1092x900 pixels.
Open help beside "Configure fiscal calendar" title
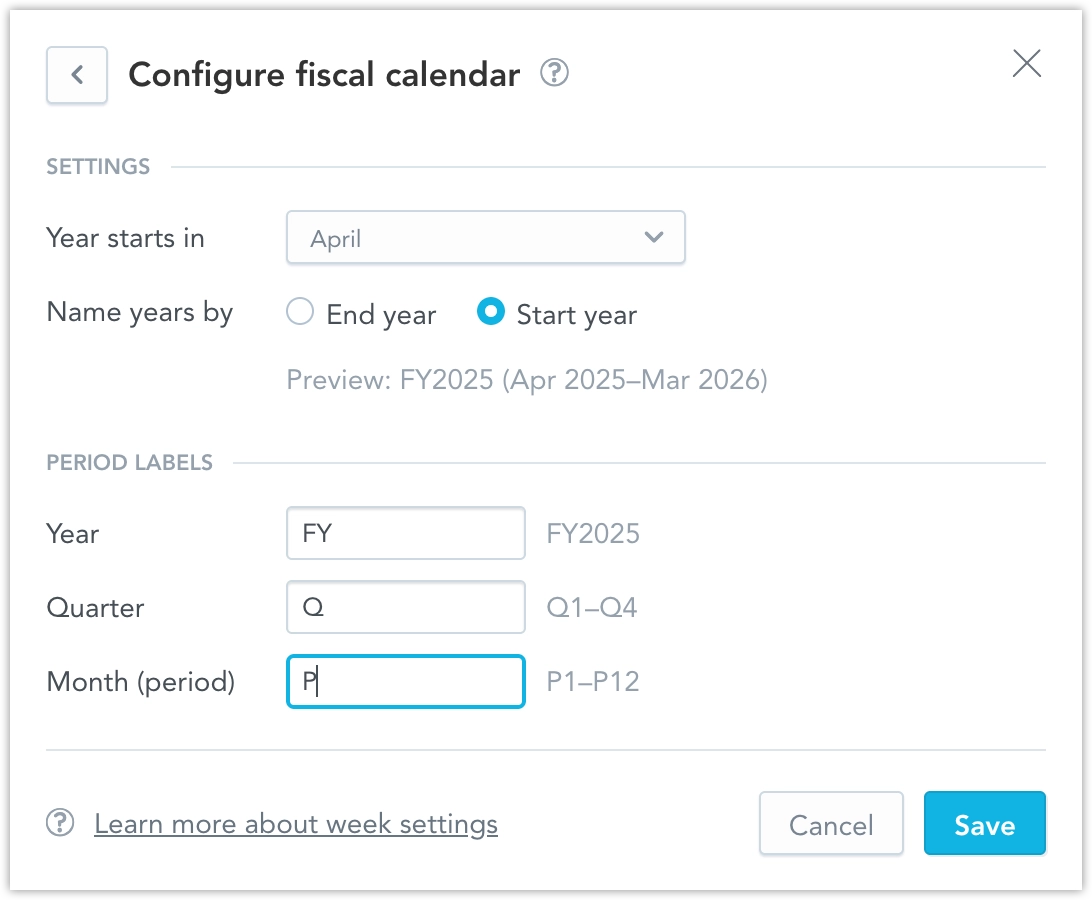pyautogui.click(x=554, y=74)
